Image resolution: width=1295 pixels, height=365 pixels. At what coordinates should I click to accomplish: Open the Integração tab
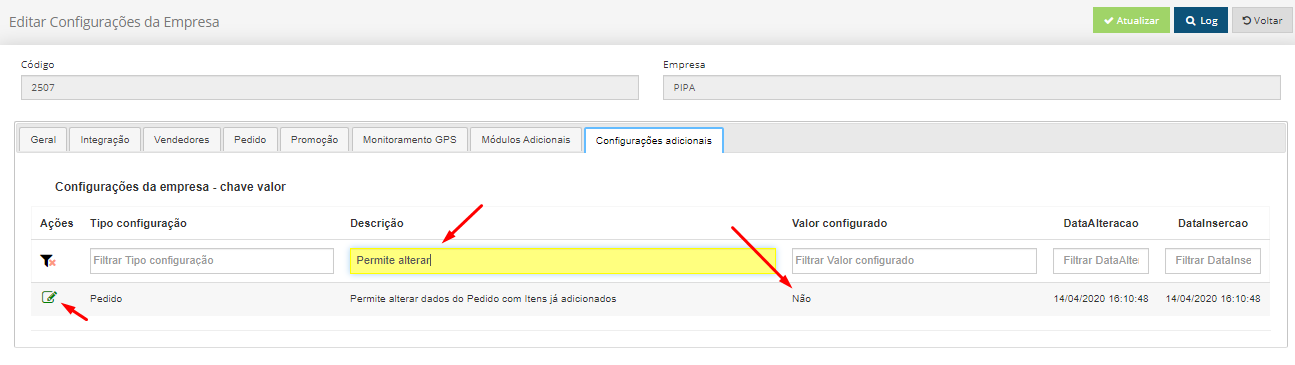click(105, 140)
